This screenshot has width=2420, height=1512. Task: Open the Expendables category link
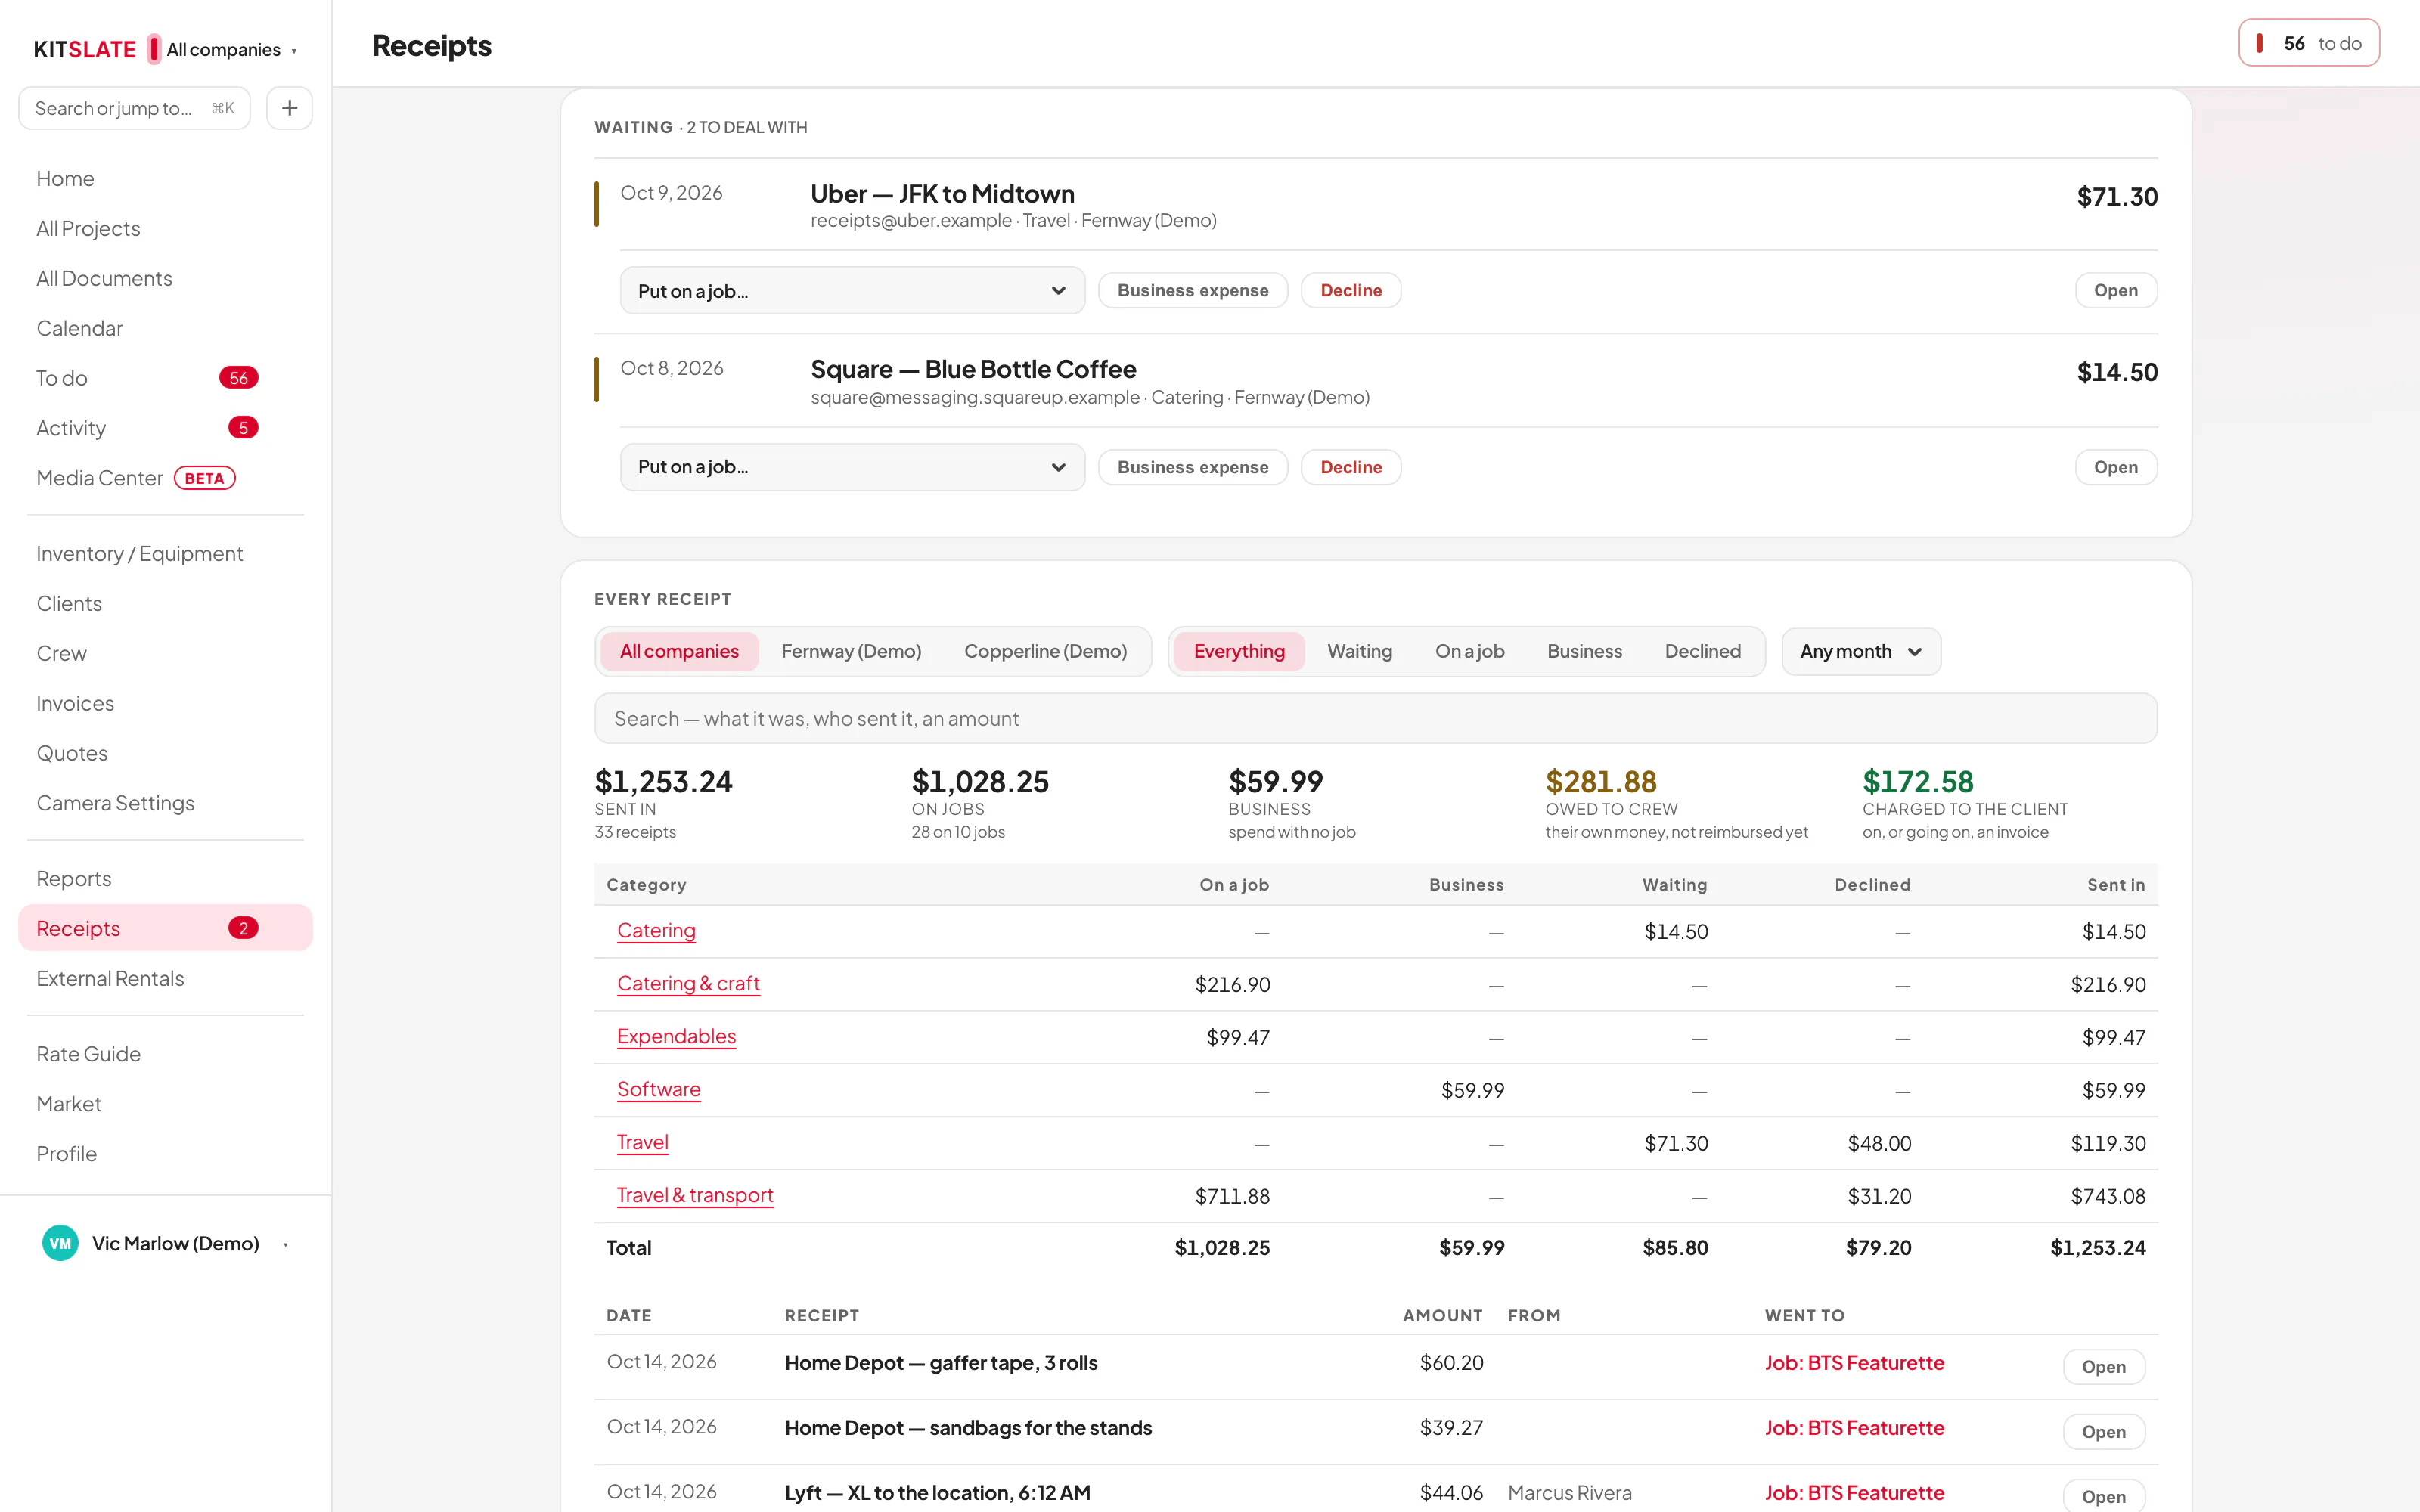pyautogui.click(x=676, y=1037)
